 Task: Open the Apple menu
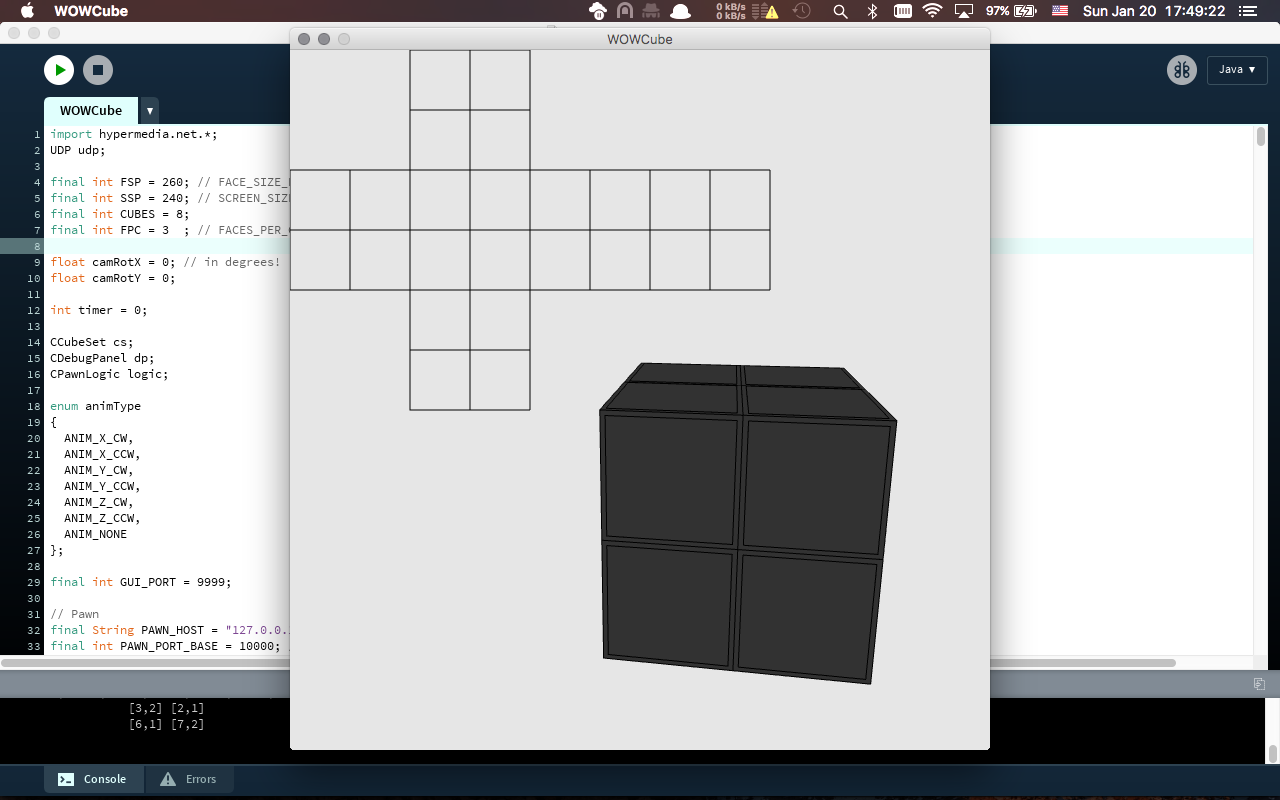[27, 11]
